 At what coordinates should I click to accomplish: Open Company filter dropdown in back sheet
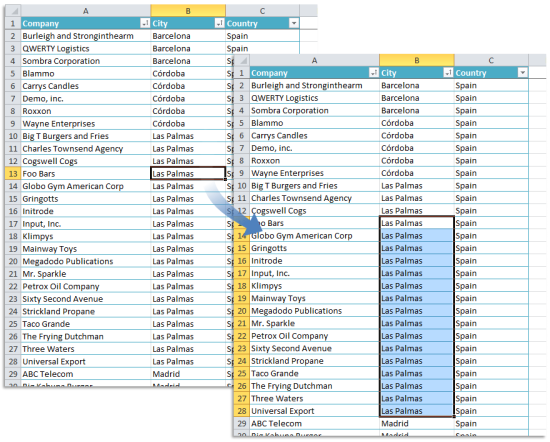(x=145, y=24)
